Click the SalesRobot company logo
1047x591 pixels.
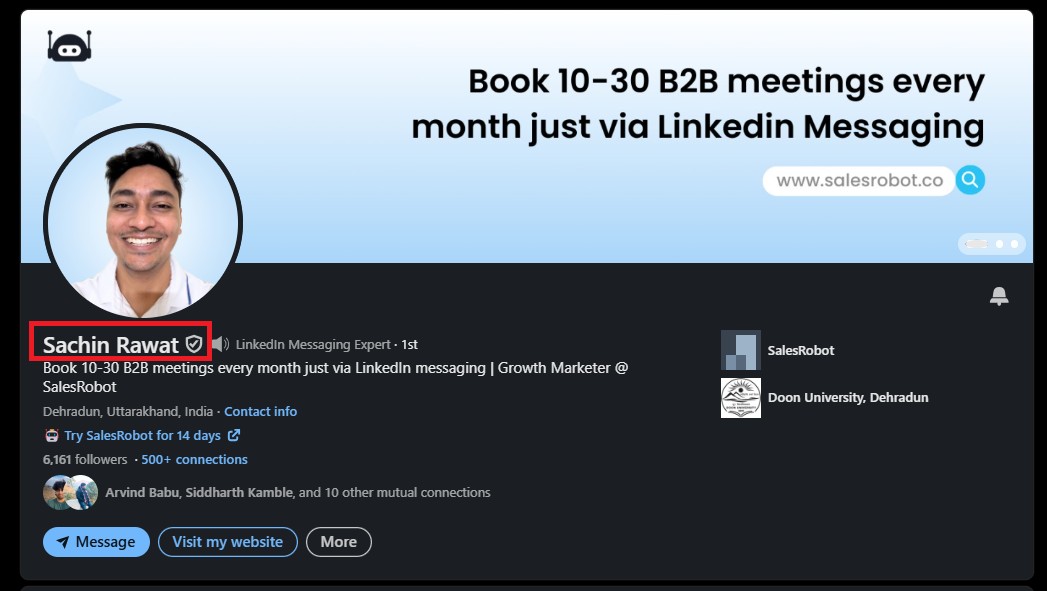[740, 350]
